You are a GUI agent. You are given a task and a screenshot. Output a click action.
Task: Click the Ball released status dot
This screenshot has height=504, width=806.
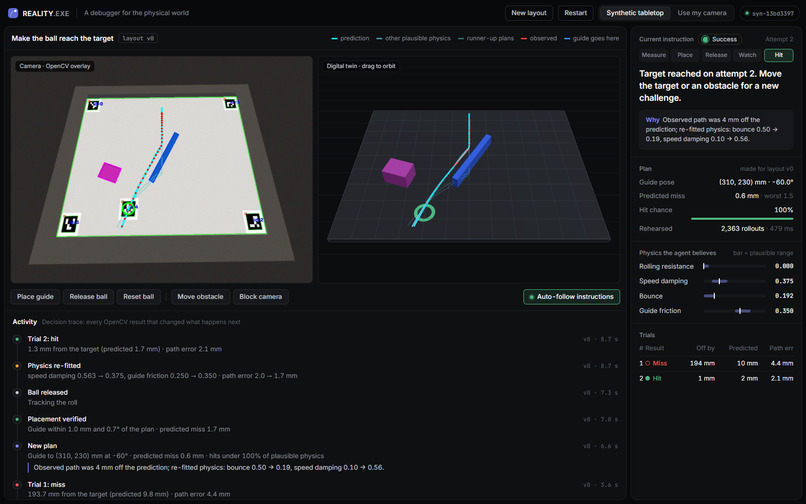17,393
